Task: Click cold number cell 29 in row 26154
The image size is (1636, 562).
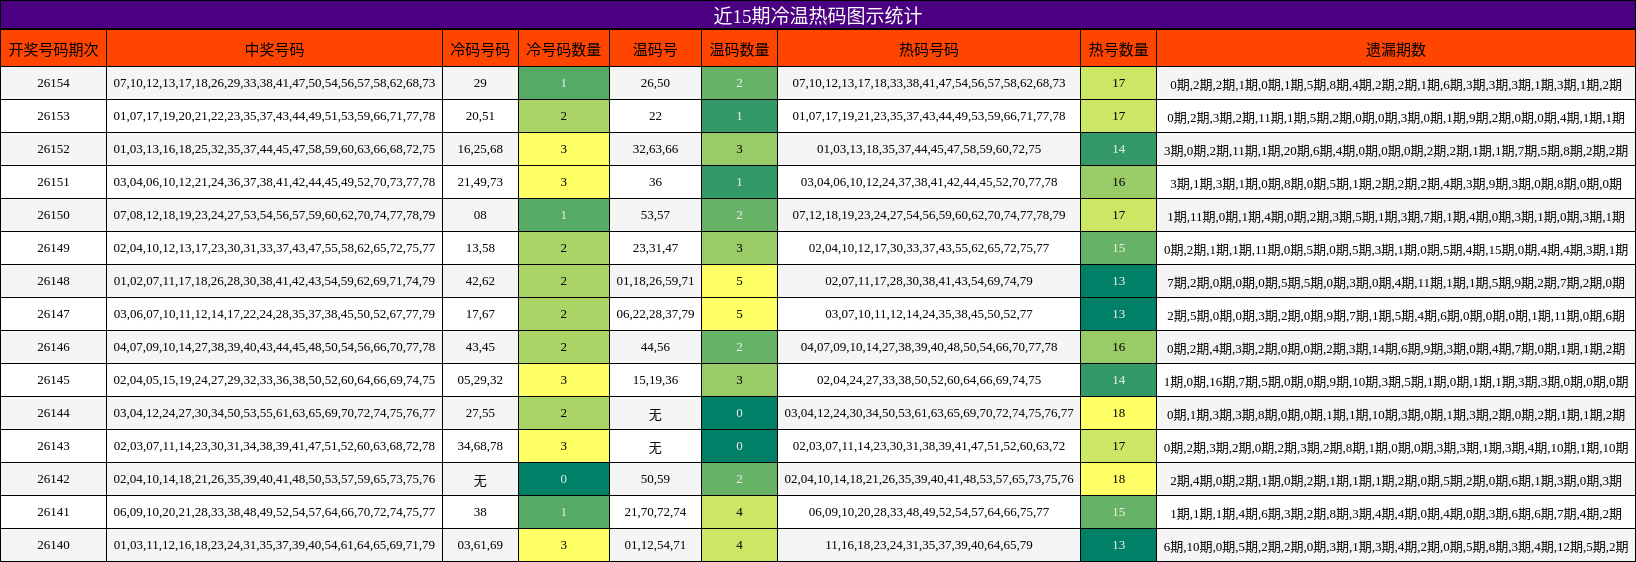Action: coord(480,83)
